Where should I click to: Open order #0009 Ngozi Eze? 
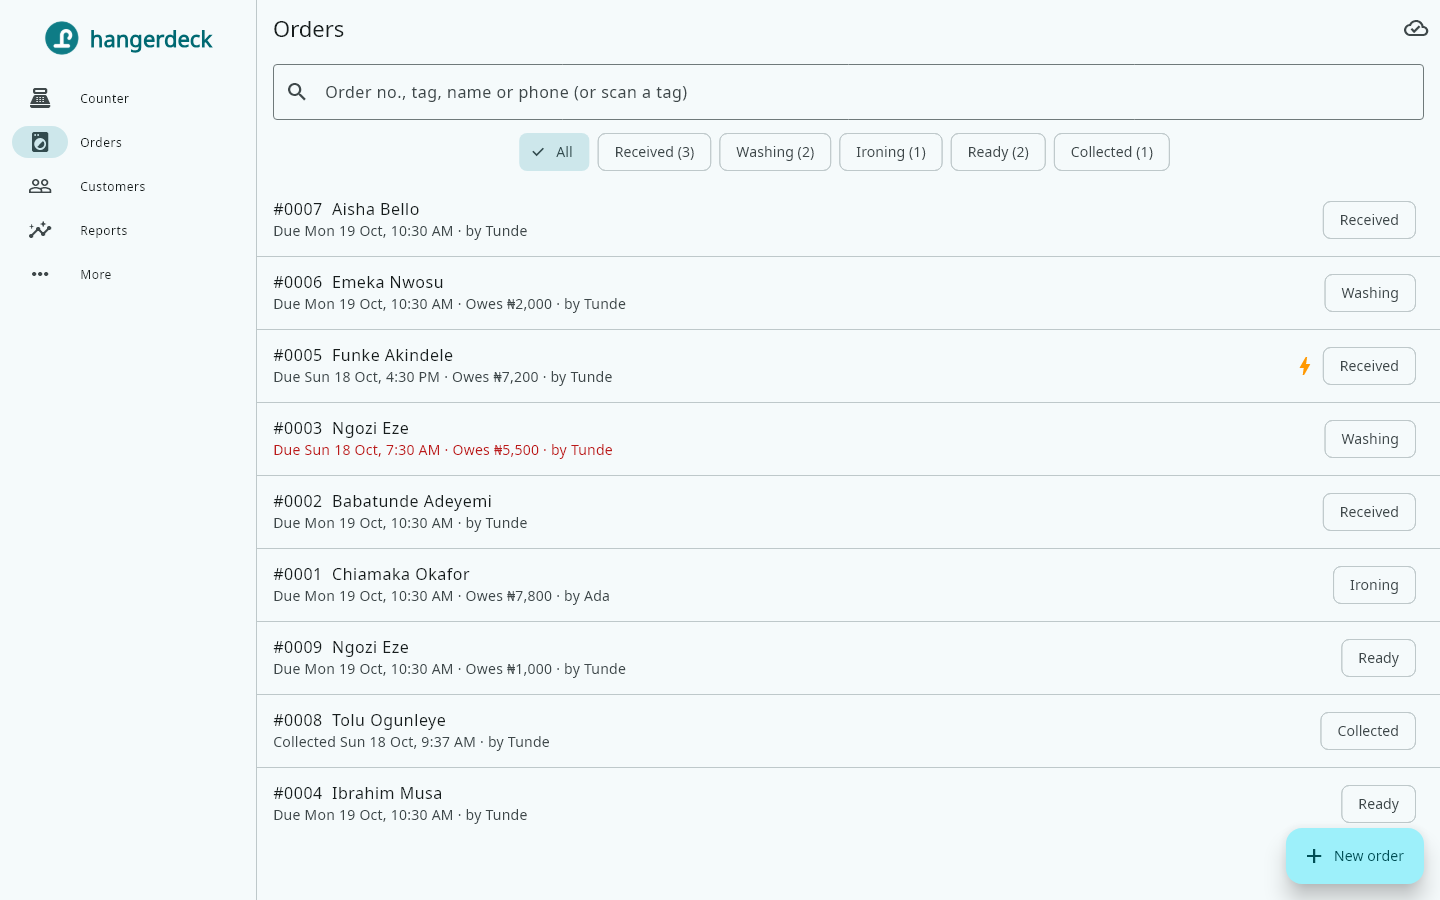coord(848,658)
